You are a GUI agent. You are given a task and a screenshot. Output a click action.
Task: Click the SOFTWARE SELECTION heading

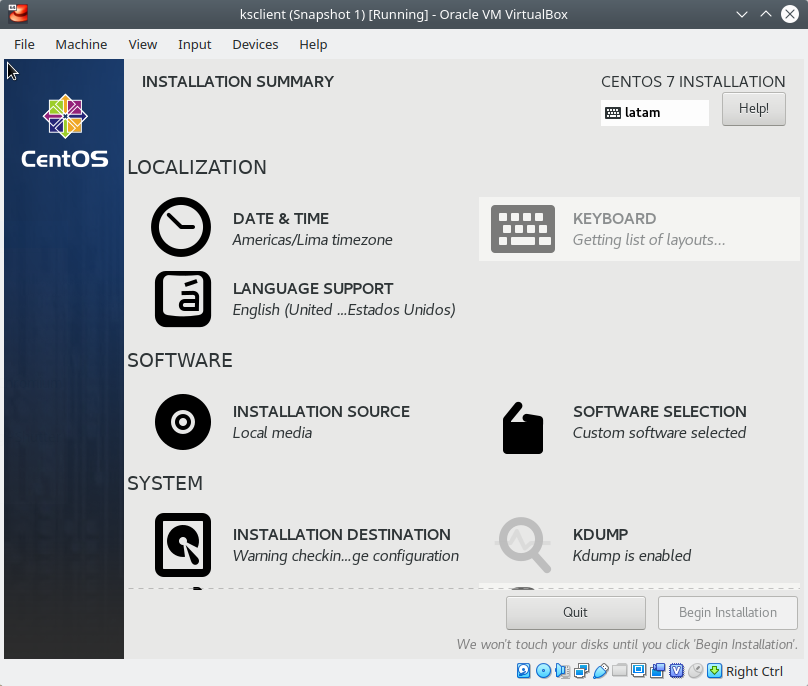pyautogui.click(x=660, y=411)
